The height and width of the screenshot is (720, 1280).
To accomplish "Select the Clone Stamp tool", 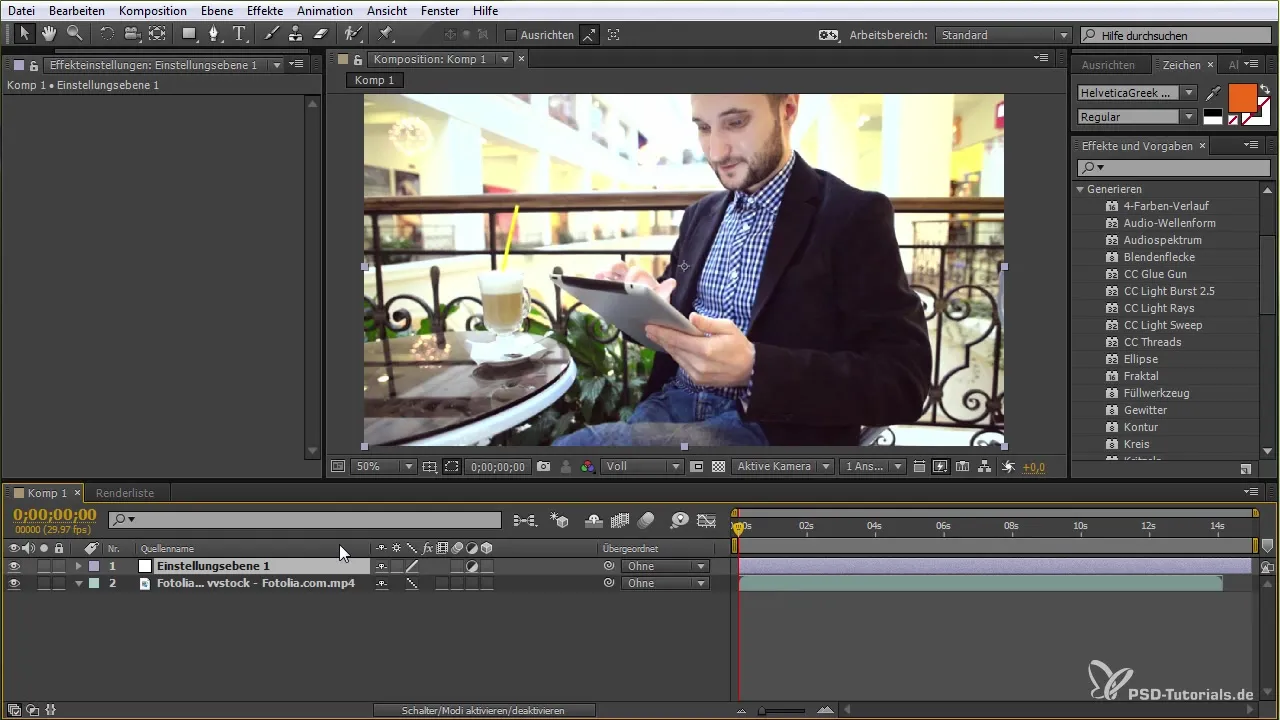I will (295, 34).
